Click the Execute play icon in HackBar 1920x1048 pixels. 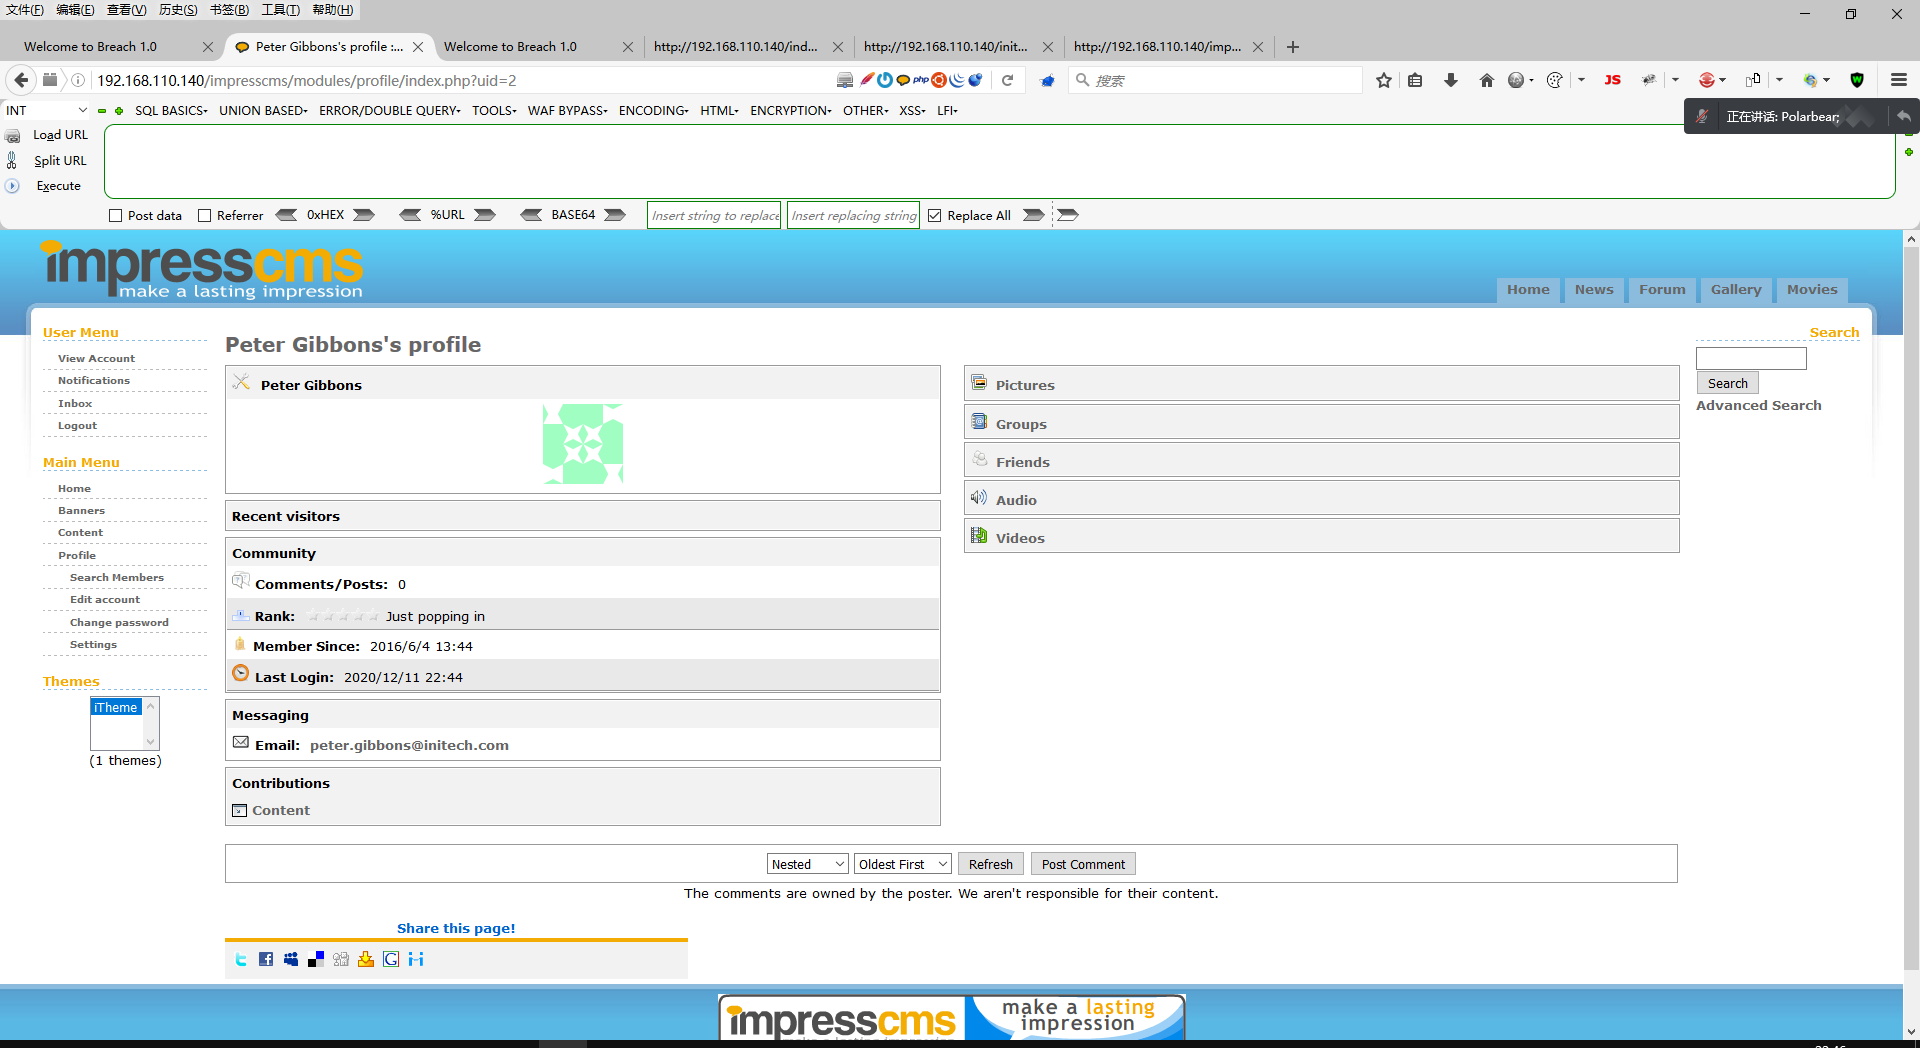coord(12,186)
